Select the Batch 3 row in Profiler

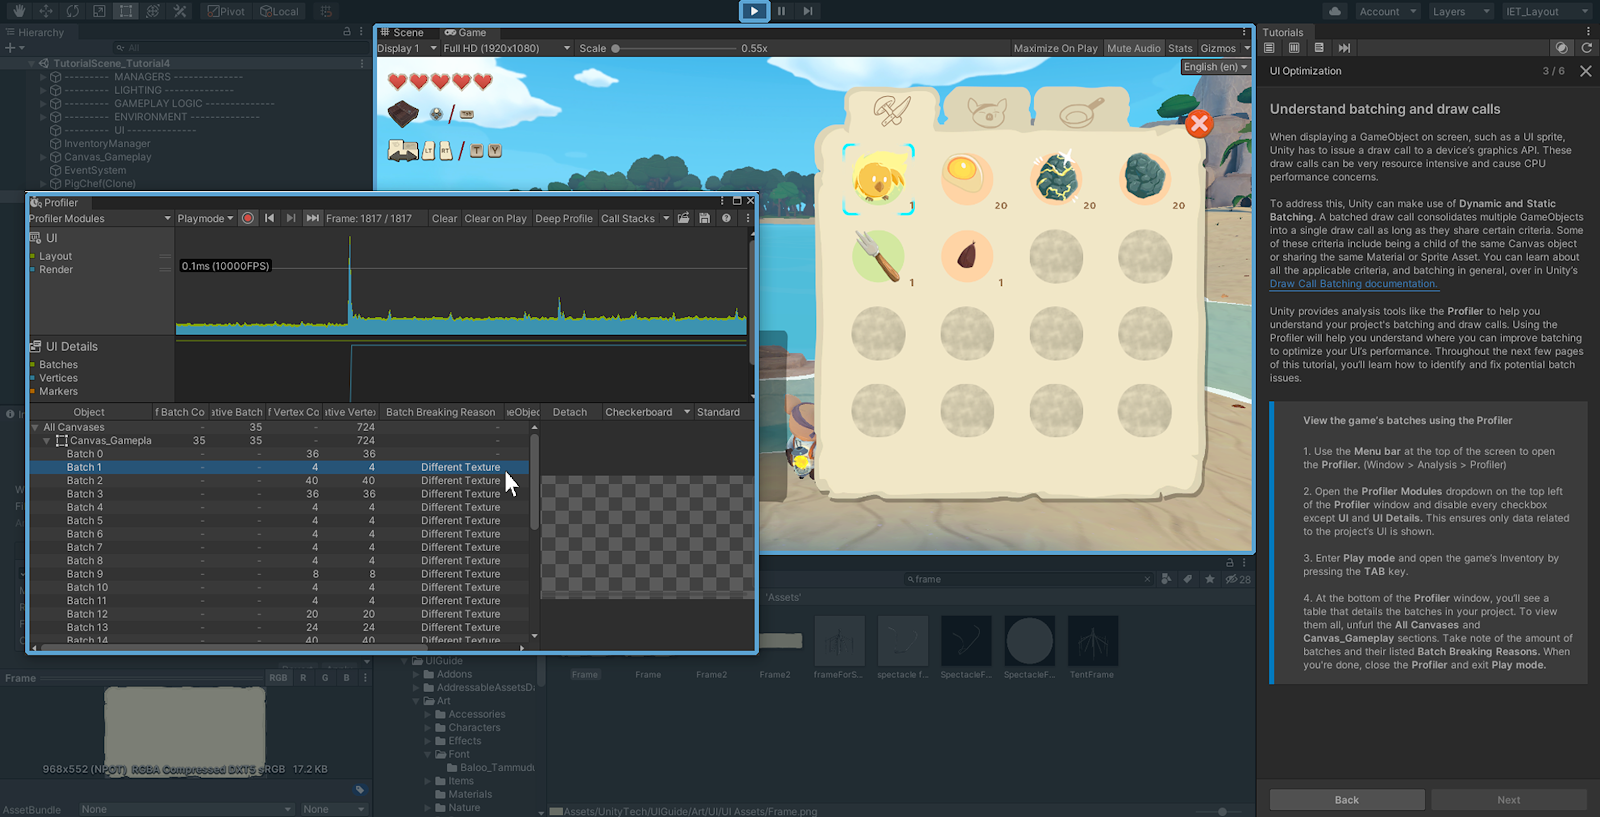85,494
